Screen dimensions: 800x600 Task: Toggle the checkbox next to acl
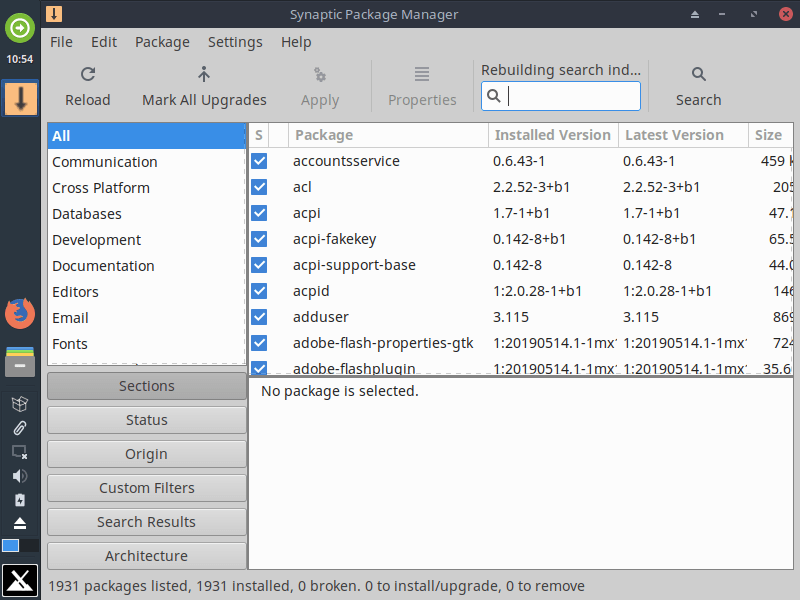pyautogui.click(x=259, y=187)
